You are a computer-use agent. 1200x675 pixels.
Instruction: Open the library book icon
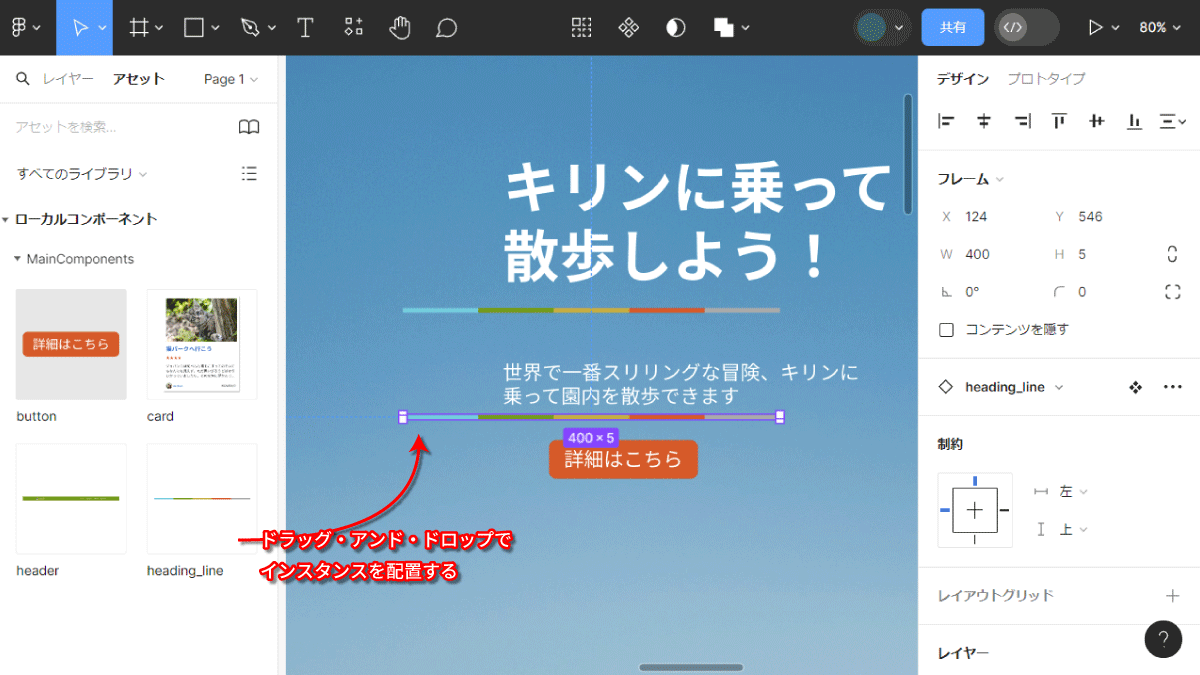tap(249, 127)
